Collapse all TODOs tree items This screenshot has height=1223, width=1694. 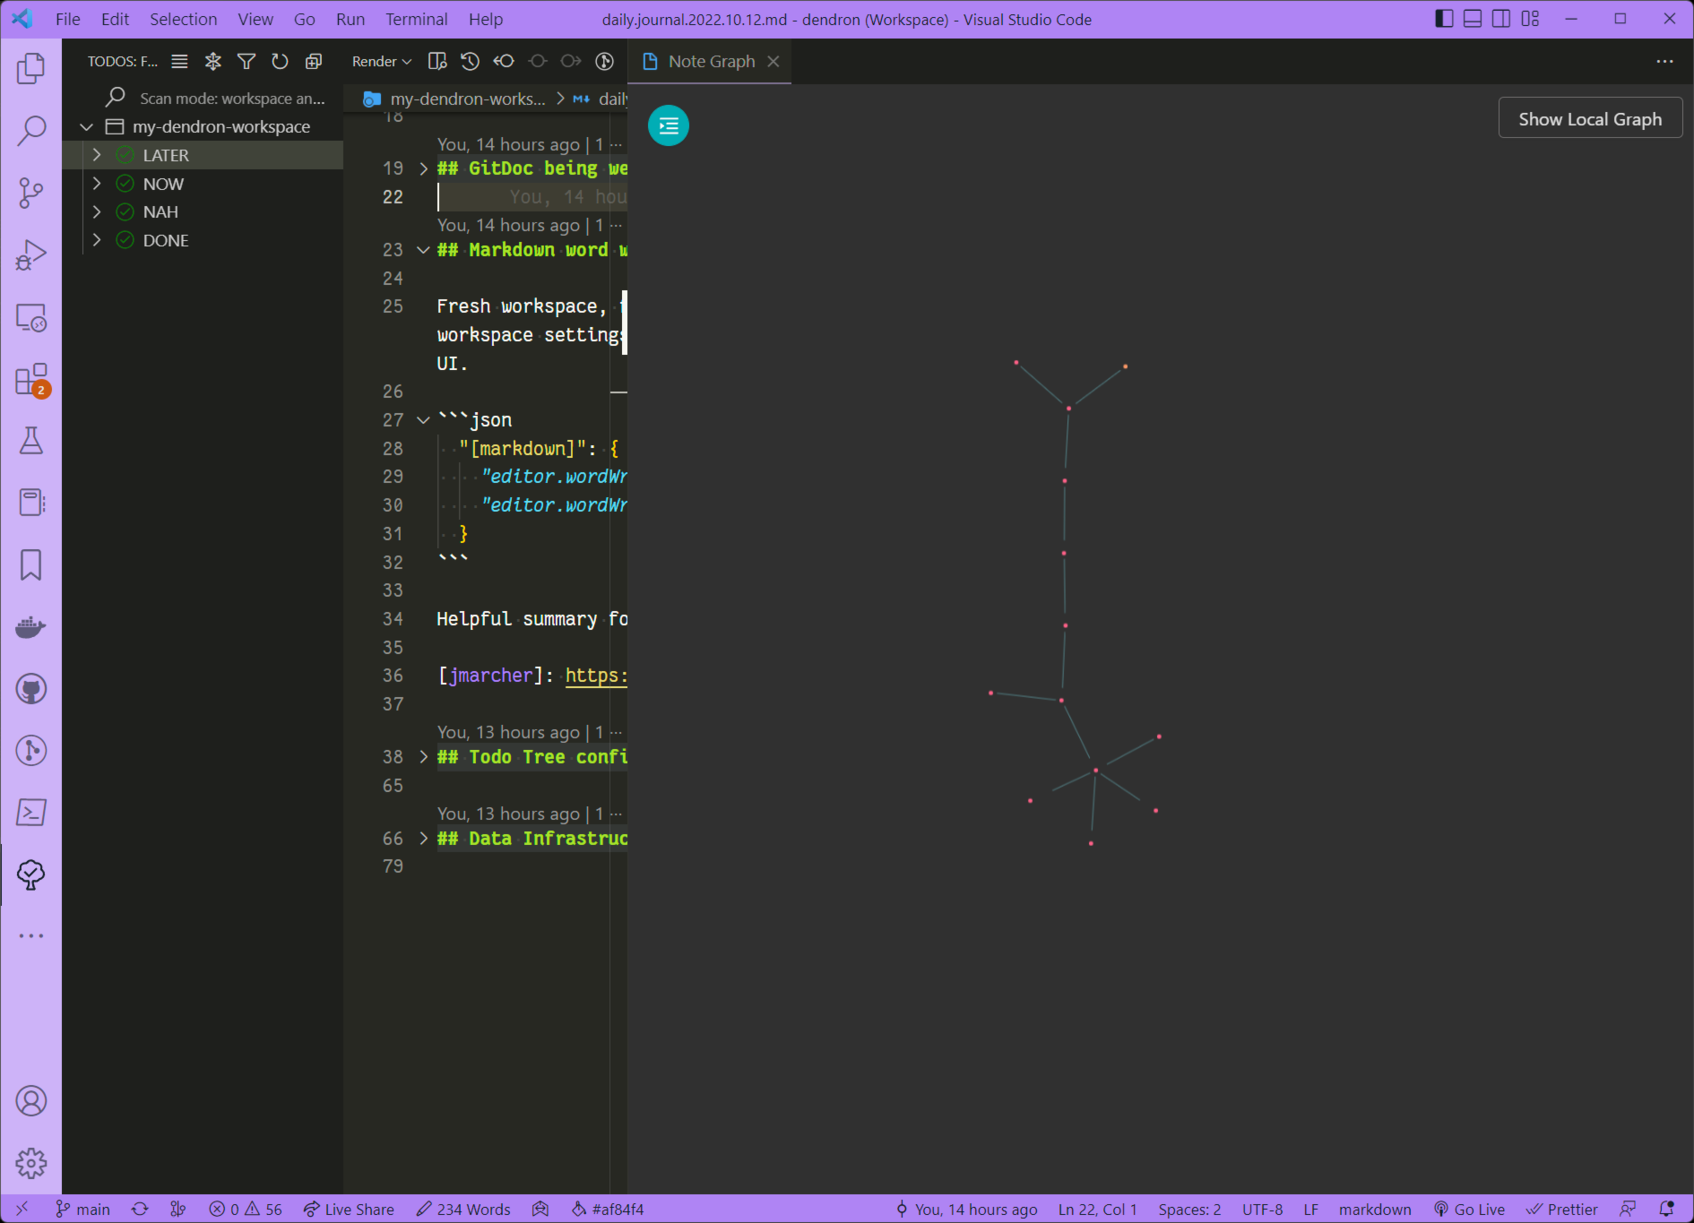314,61
